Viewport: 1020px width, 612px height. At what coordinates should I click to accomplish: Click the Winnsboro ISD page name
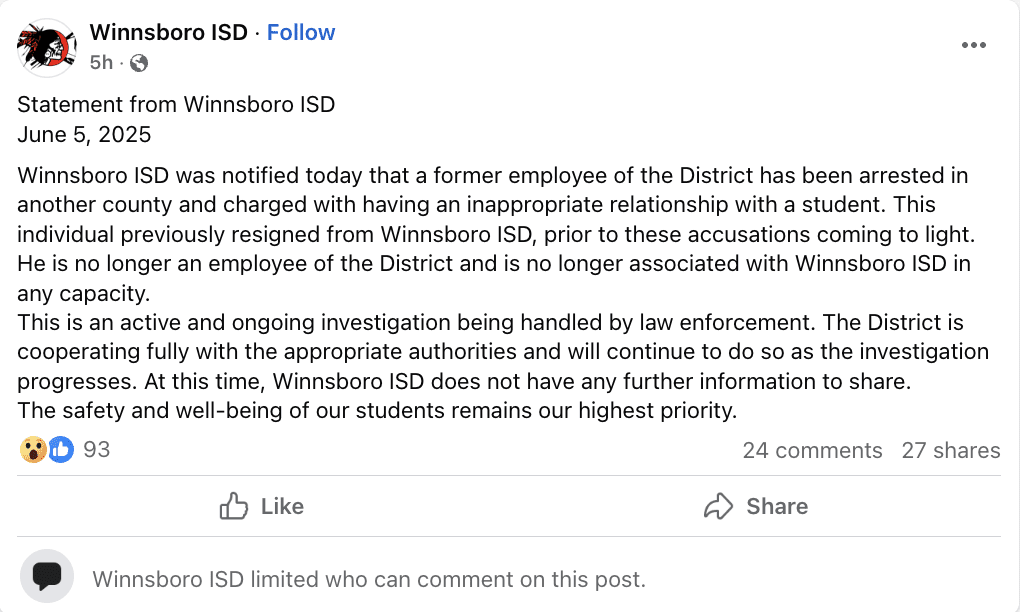[x=168, y=33]
